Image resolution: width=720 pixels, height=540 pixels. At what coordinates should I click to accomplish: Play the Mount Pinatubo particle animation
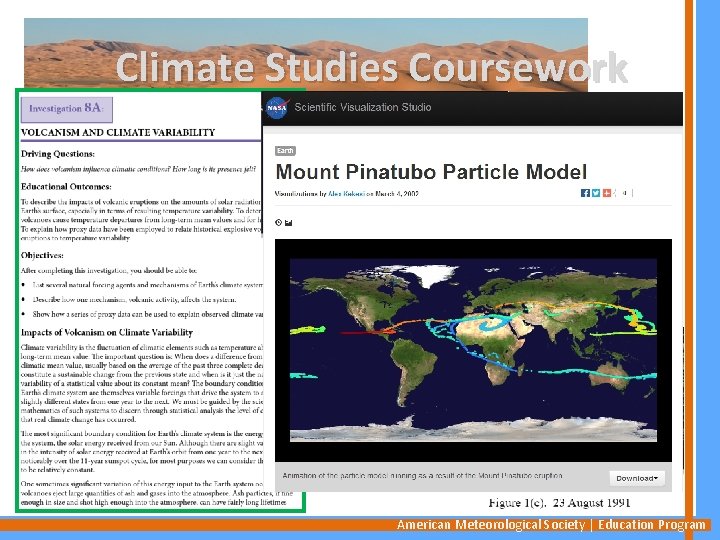point(473,350)
